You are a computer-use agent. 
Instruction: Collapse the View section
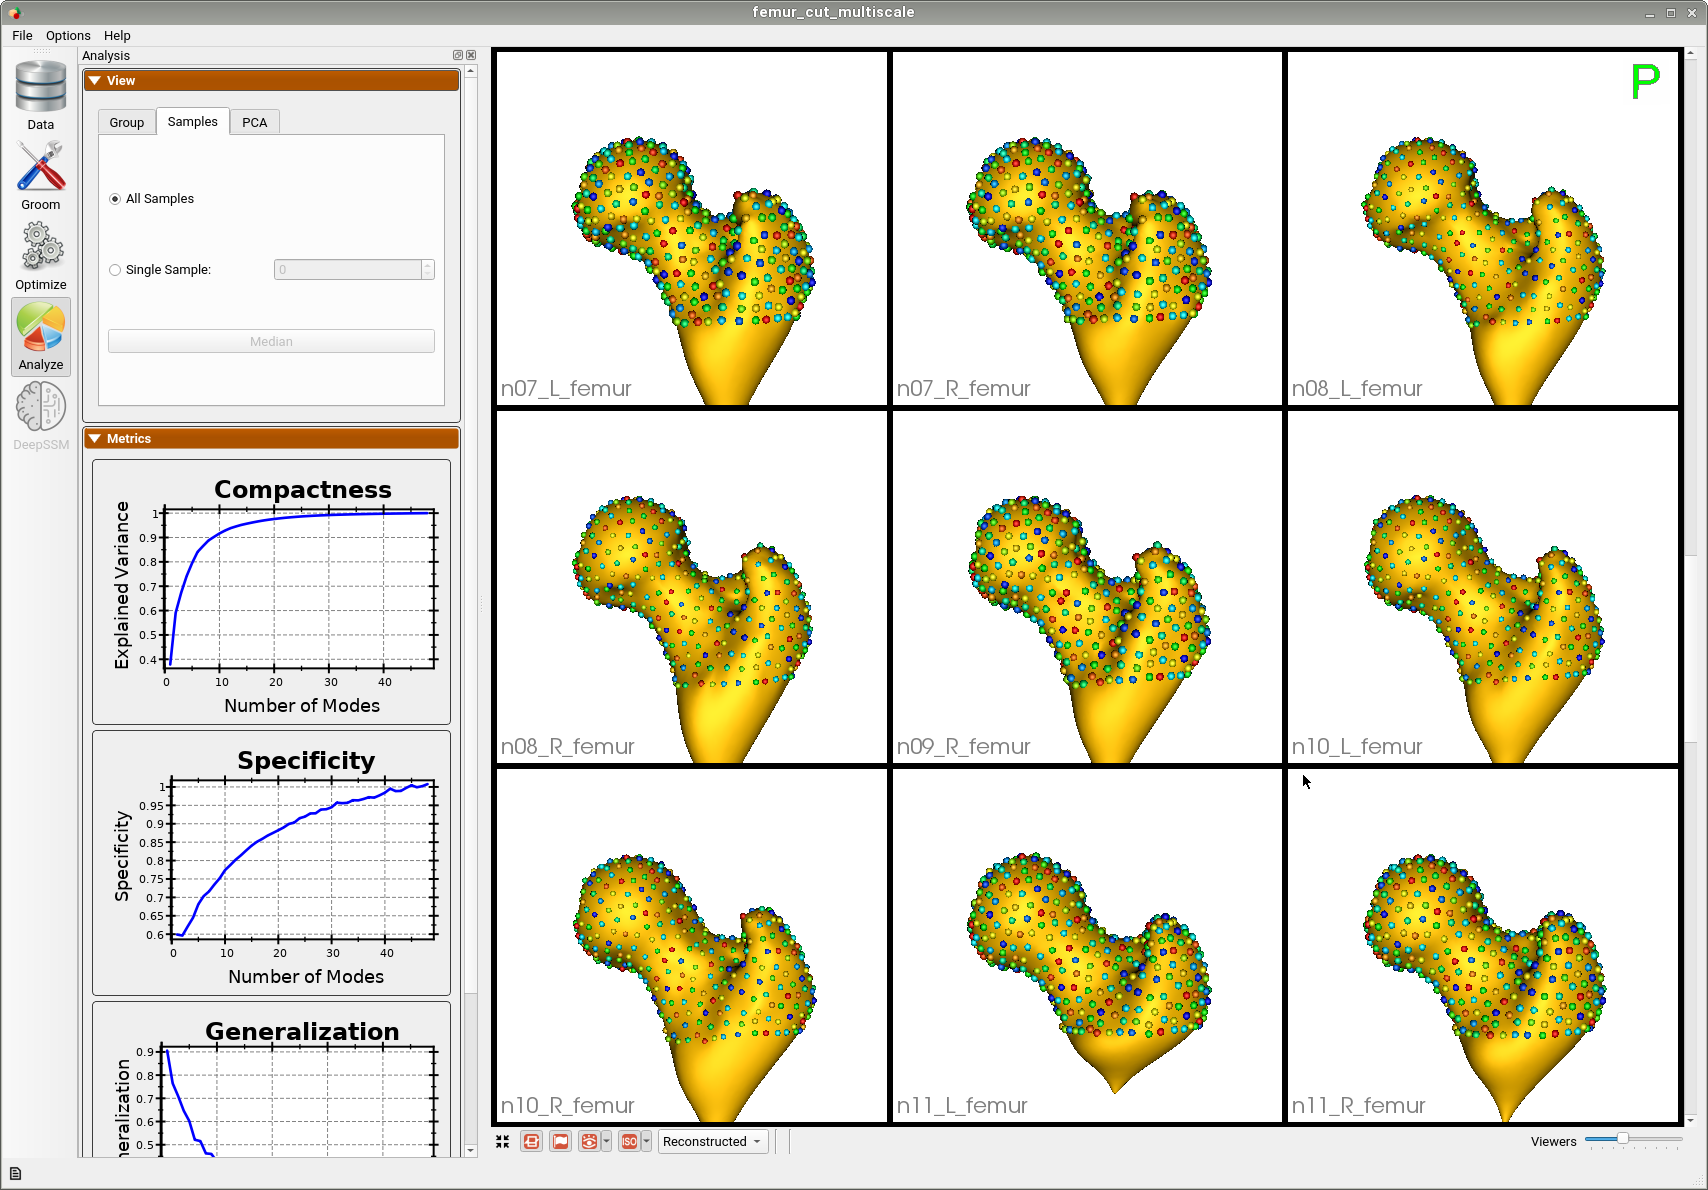pos(271,81)
